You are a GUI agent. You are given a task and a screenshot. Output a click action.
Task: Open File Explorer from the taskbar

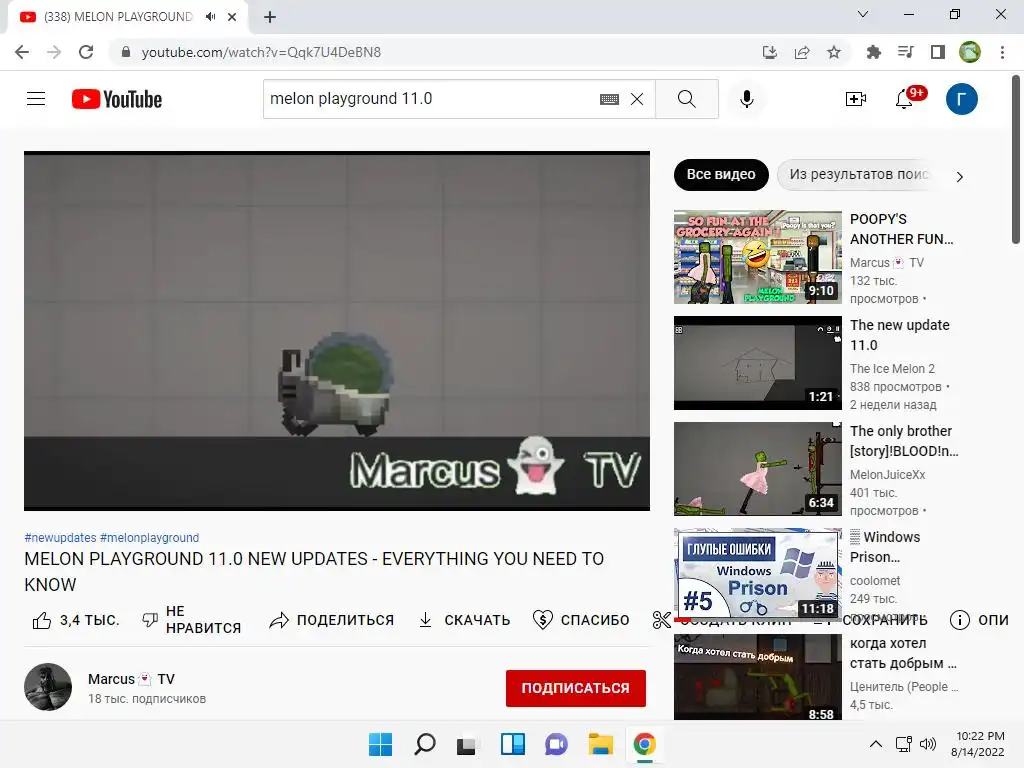pyautogui.click(x=600, y=744)
